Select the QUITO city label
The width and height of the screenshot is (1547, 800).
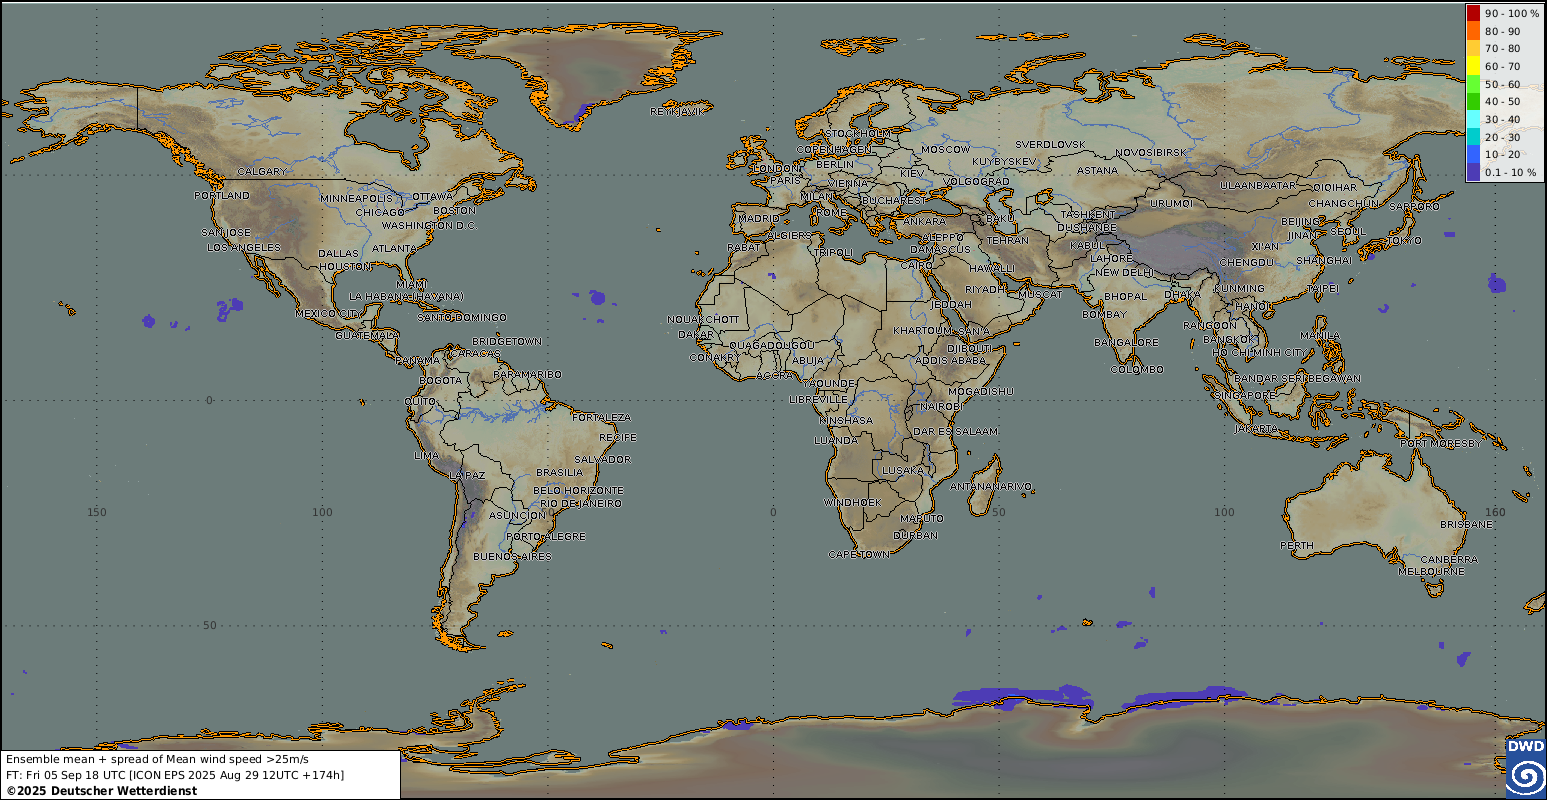tap(419, 402)
